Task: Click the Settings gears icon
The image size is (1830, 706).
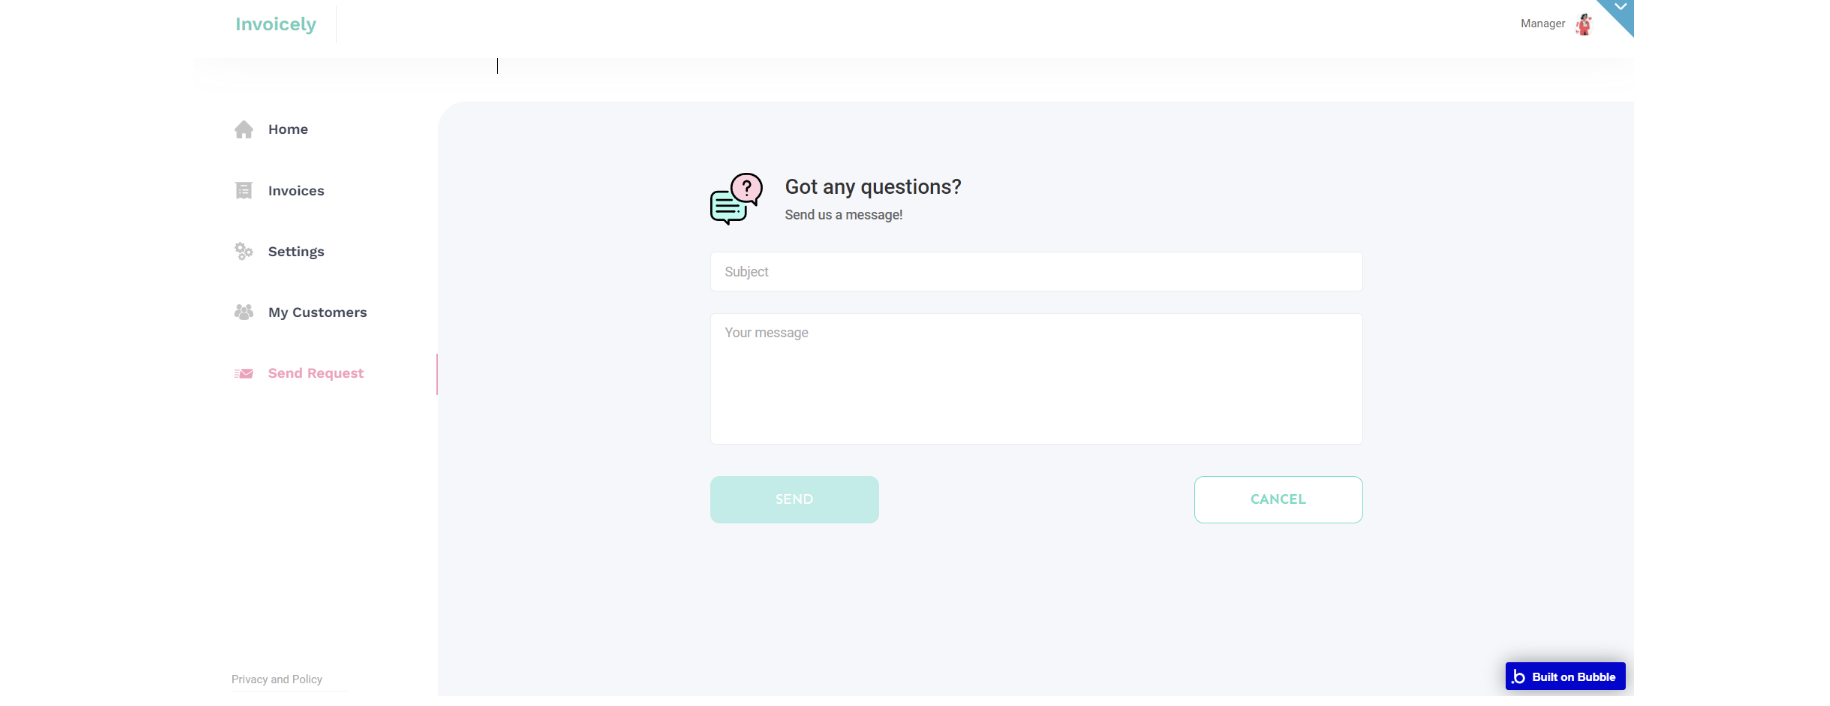Action: 244,251
